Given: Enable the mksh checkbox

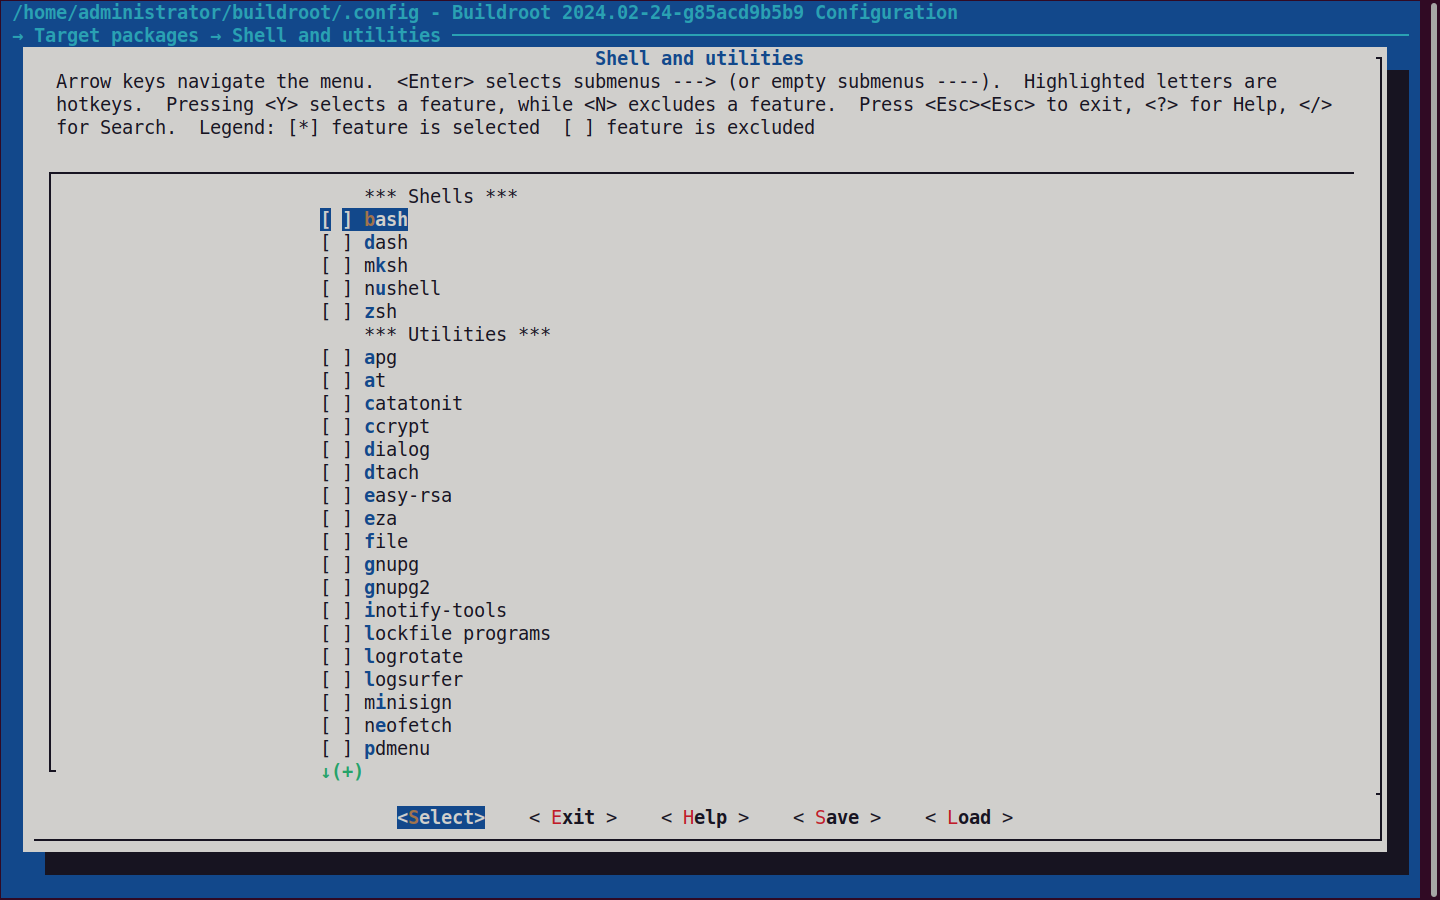Looking at the screenshot, I should [336, 266].
